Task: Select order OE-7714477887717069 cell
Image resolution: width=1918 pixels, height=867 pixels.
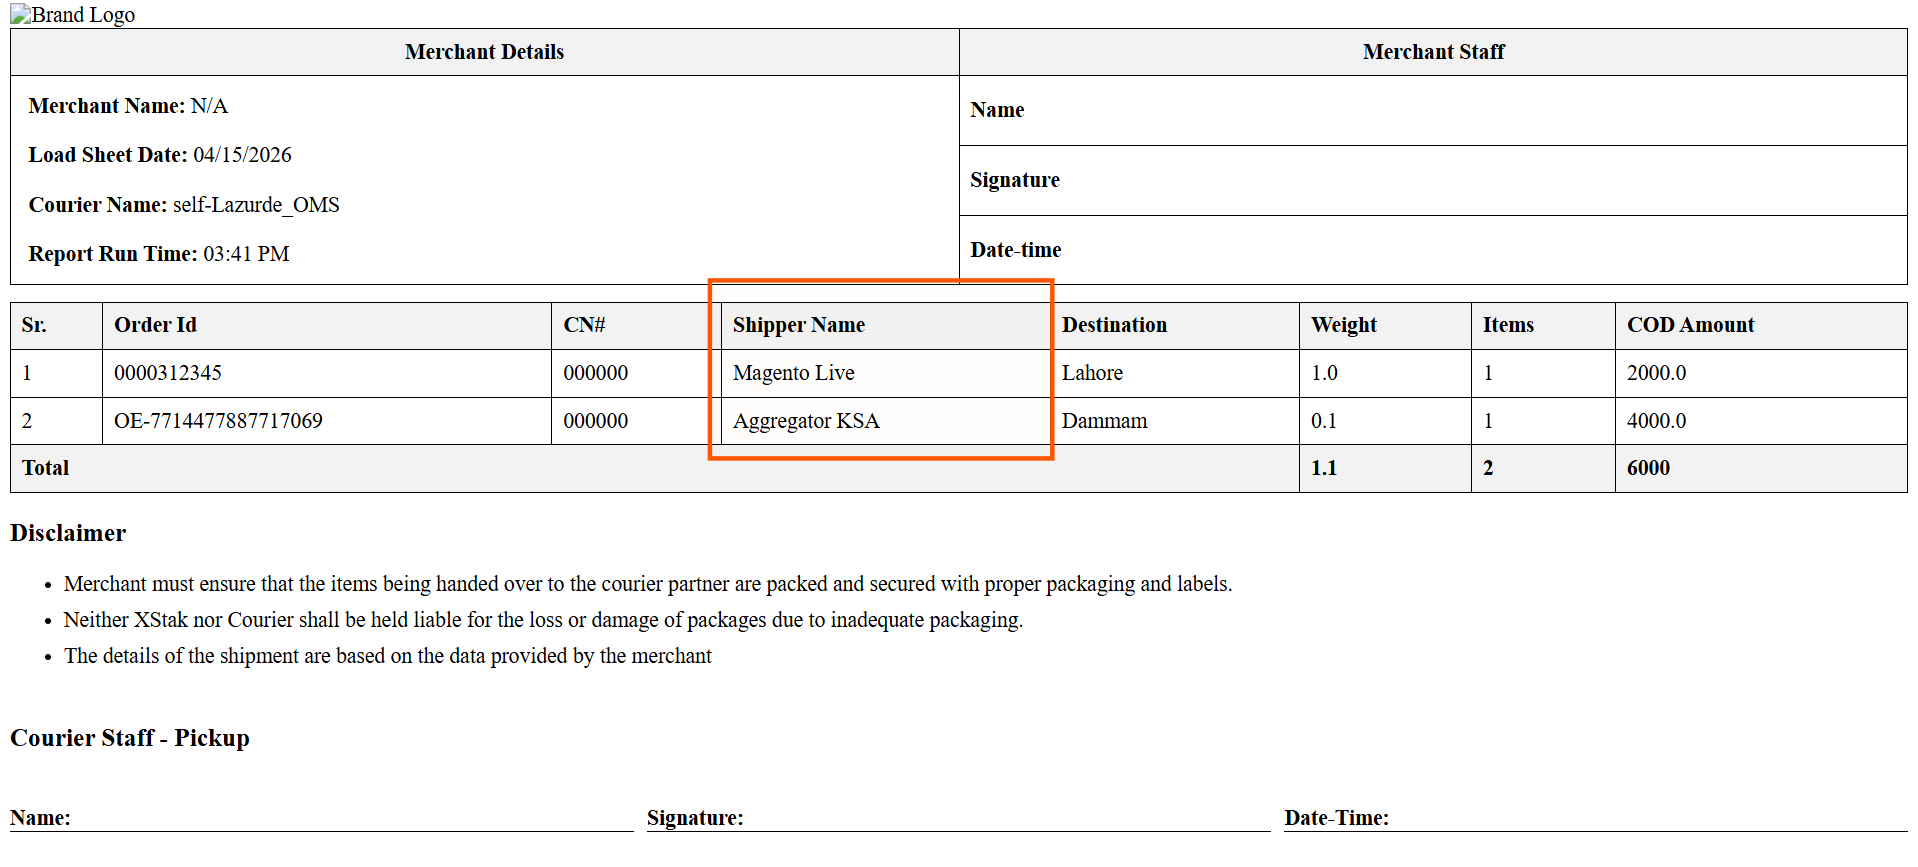Action: tap(327, 421)
